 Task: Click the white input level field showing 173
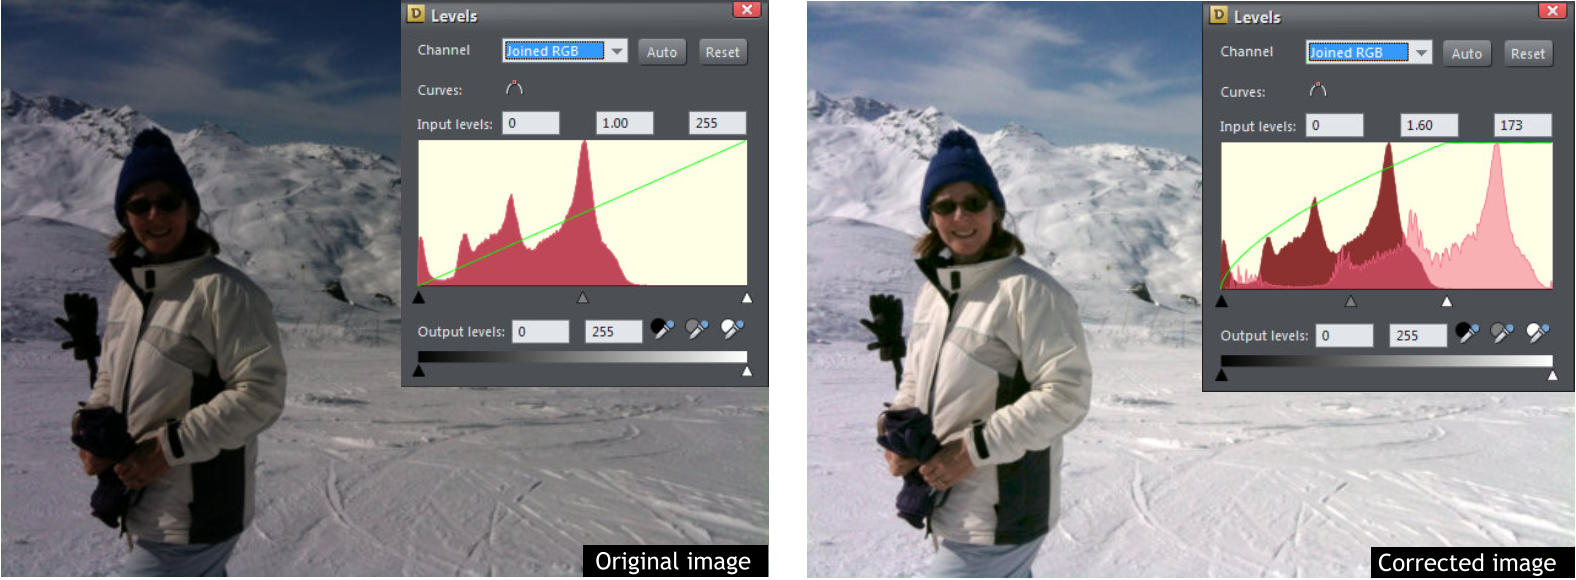tap(1523, 125)
